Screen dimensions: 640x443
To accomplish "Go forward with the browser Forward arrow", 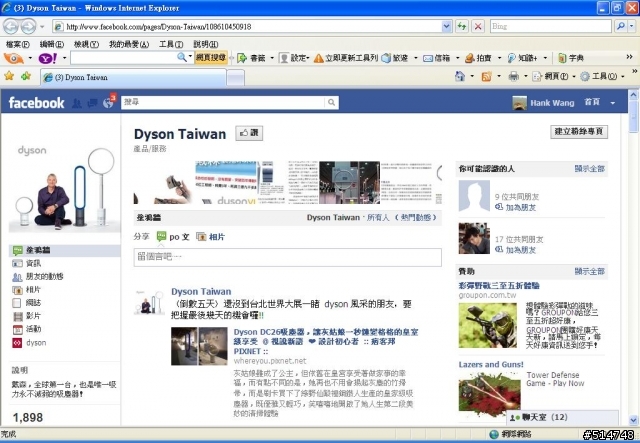I will pyautogui.click(x=29, y=27).
